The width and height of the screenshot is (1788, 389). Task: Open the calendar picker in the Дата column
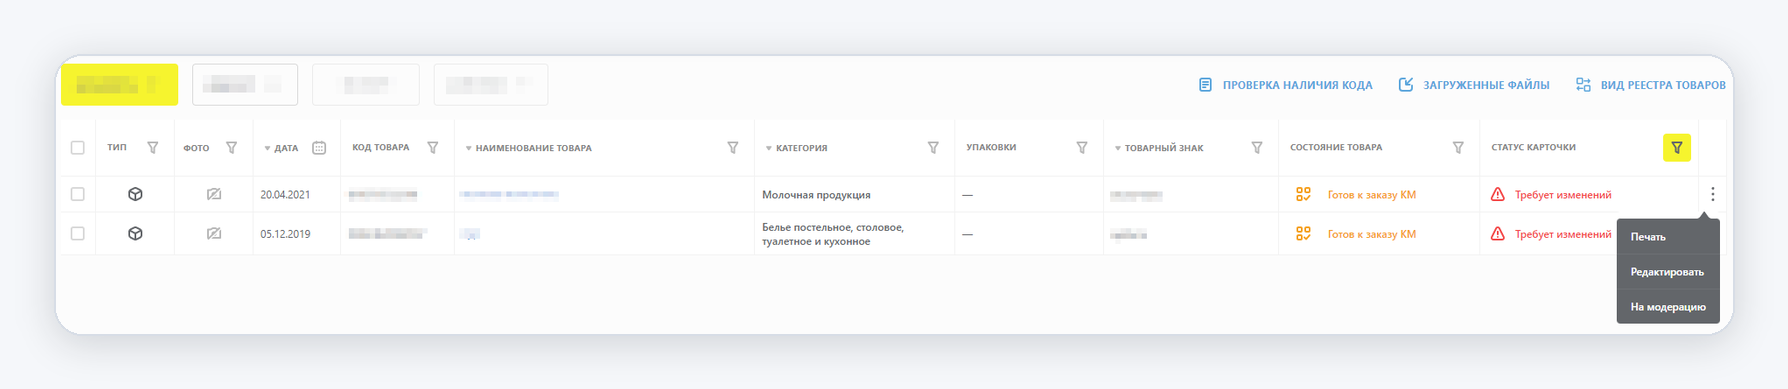[319, 148]
